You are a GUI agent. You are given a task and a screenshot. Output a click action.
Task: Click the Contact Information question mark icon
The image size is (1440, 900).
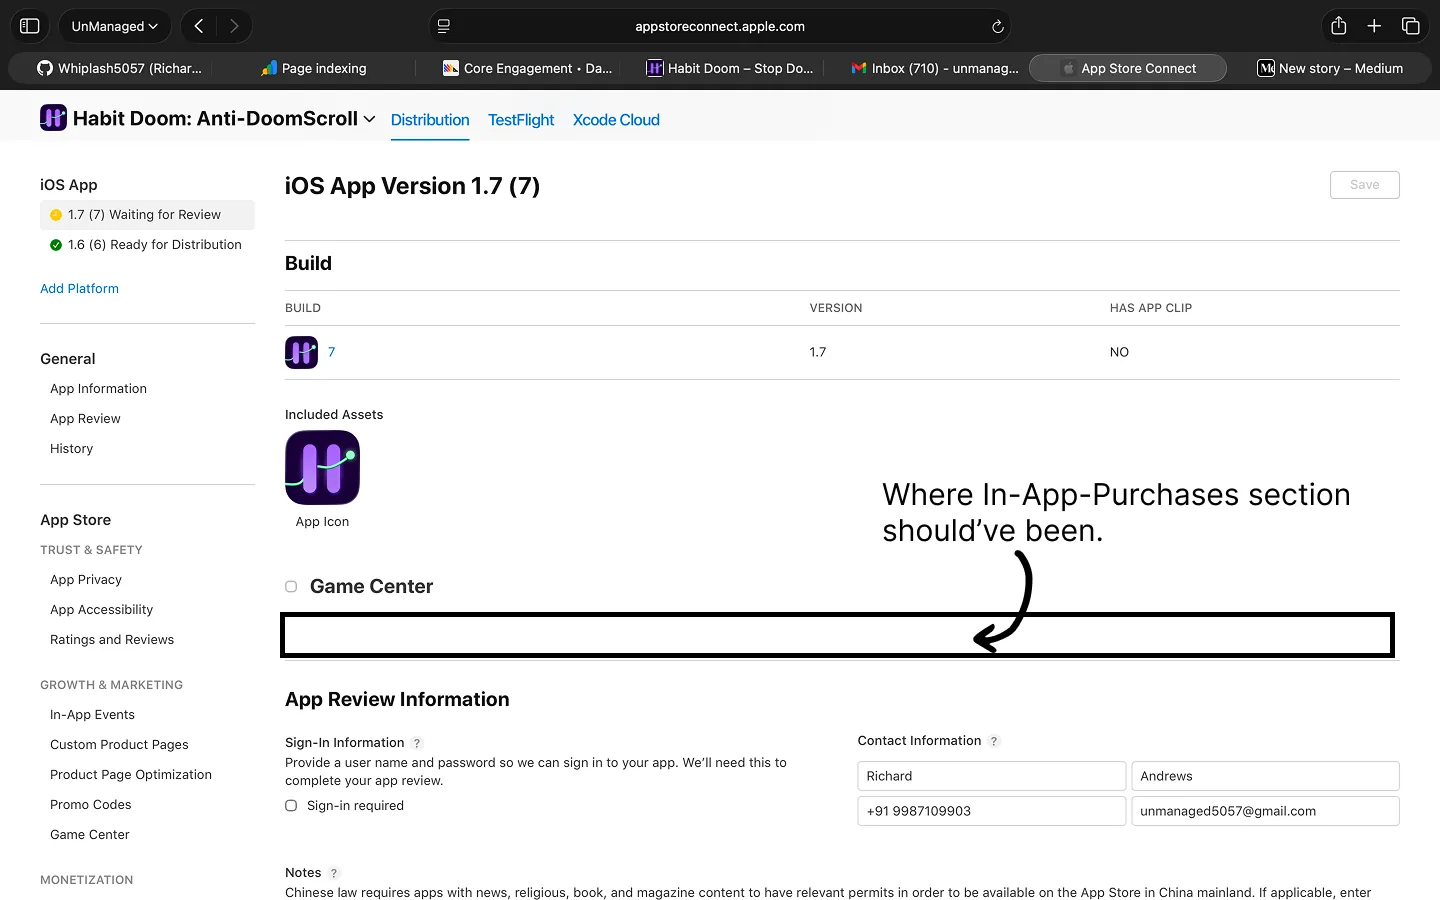[x=994, y=740]
